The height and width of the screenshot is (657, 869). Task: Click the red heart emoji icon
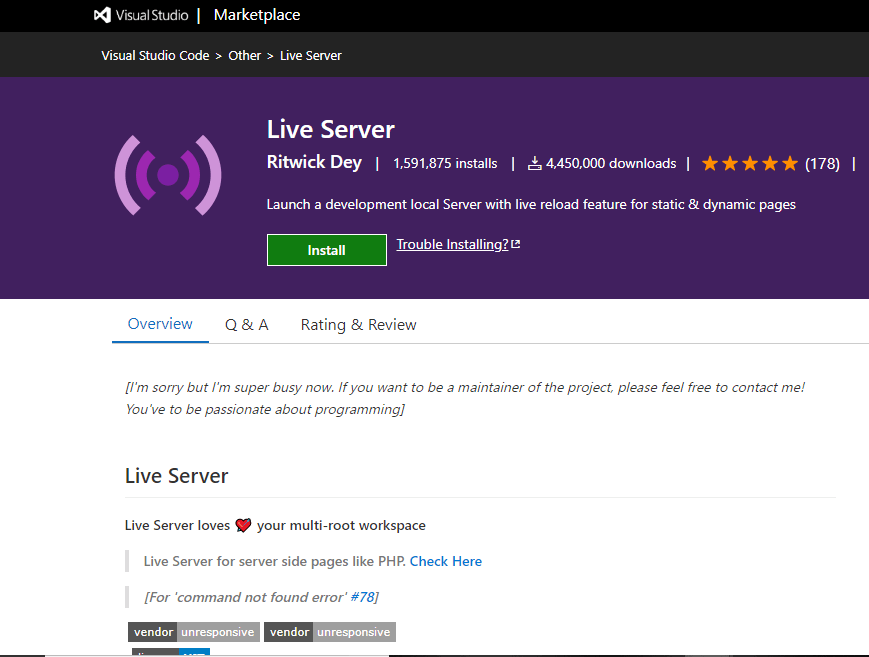click(x=243, y=525)
